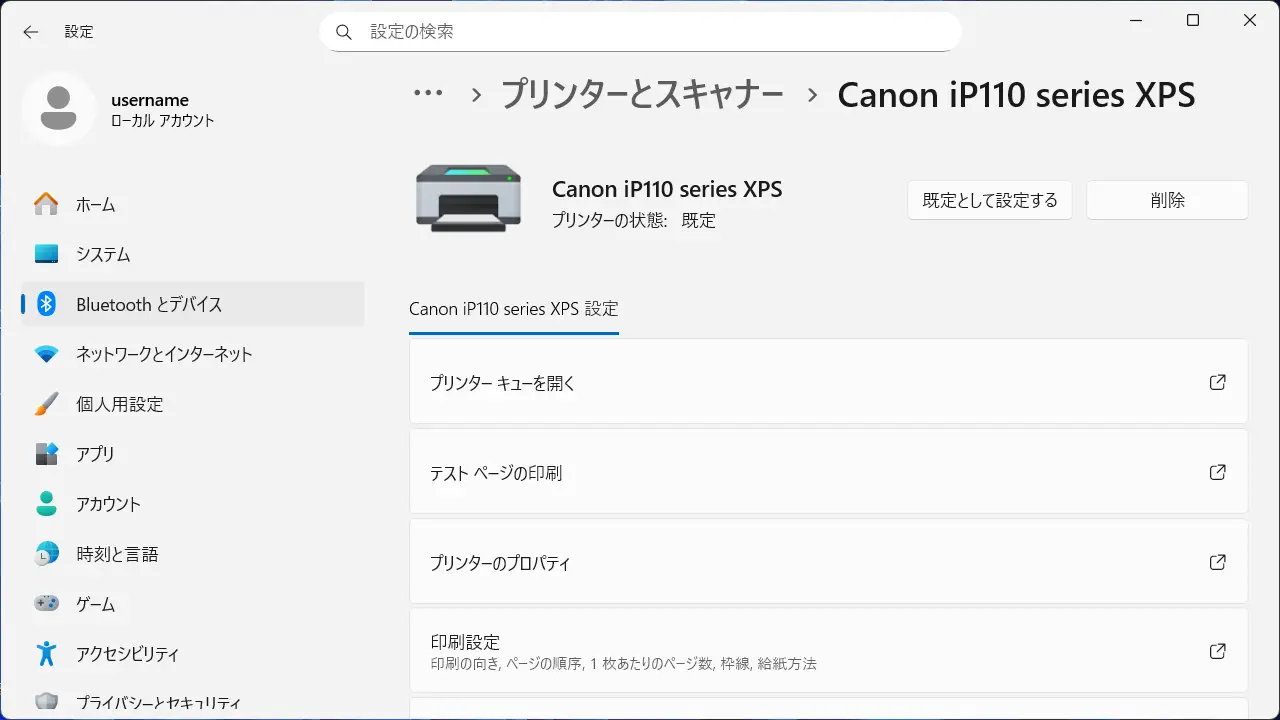This screenshot has width=1280, height=720.
Task: Click the 削除 button
Action: (1167, 200)
